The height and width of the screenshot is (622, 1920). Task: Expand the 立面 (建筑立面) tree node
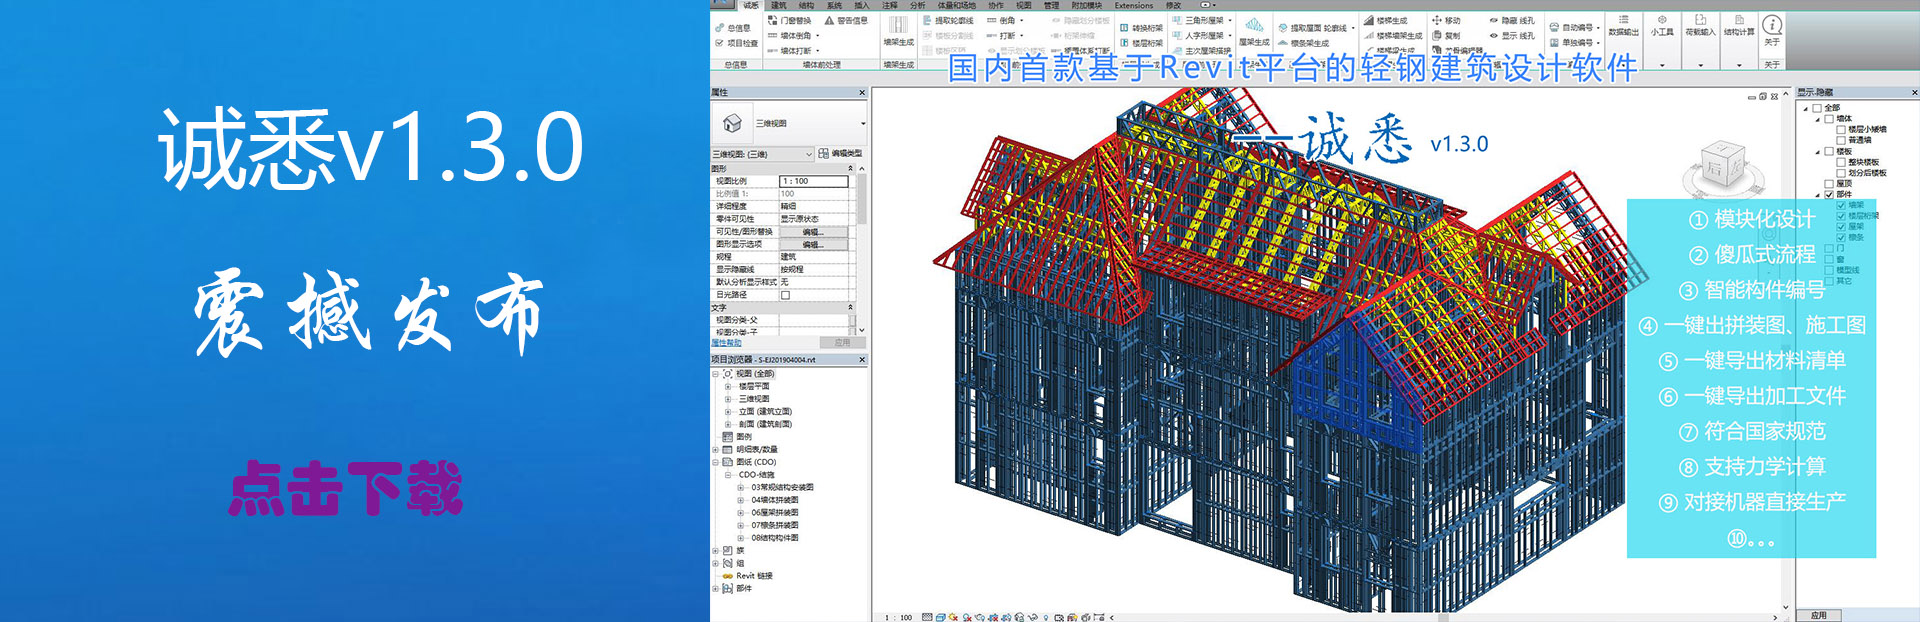728,412
